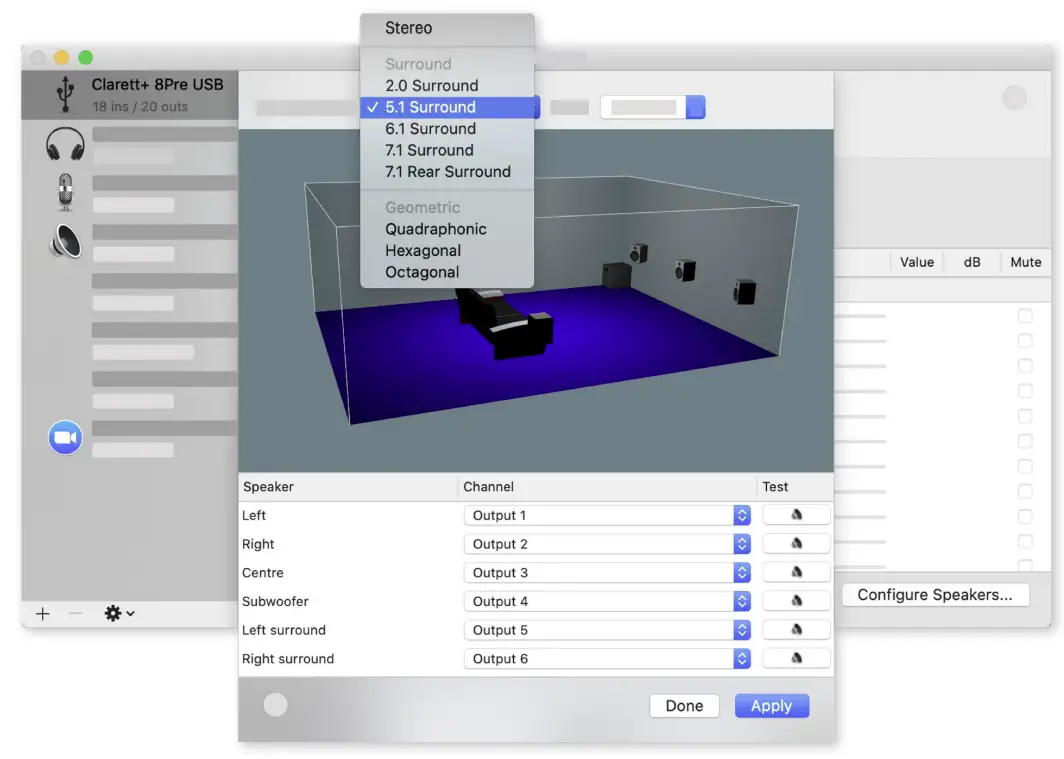Click the green zoom window button
Viewport: 1064px width, 759px height.
pyautogui.click(x=86, y=58)
